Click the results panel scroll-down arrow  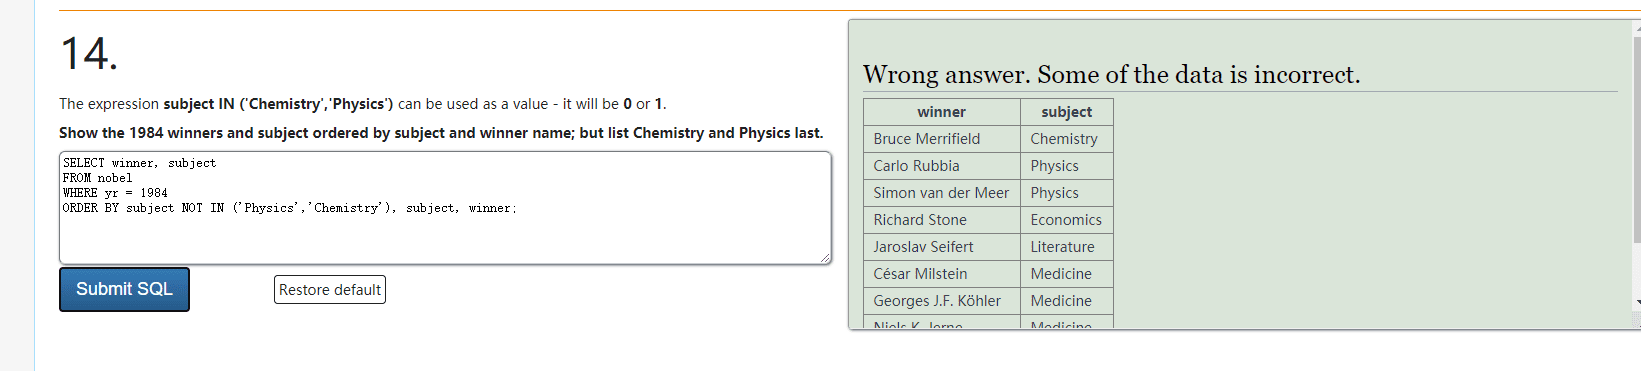pos(1636,302)
